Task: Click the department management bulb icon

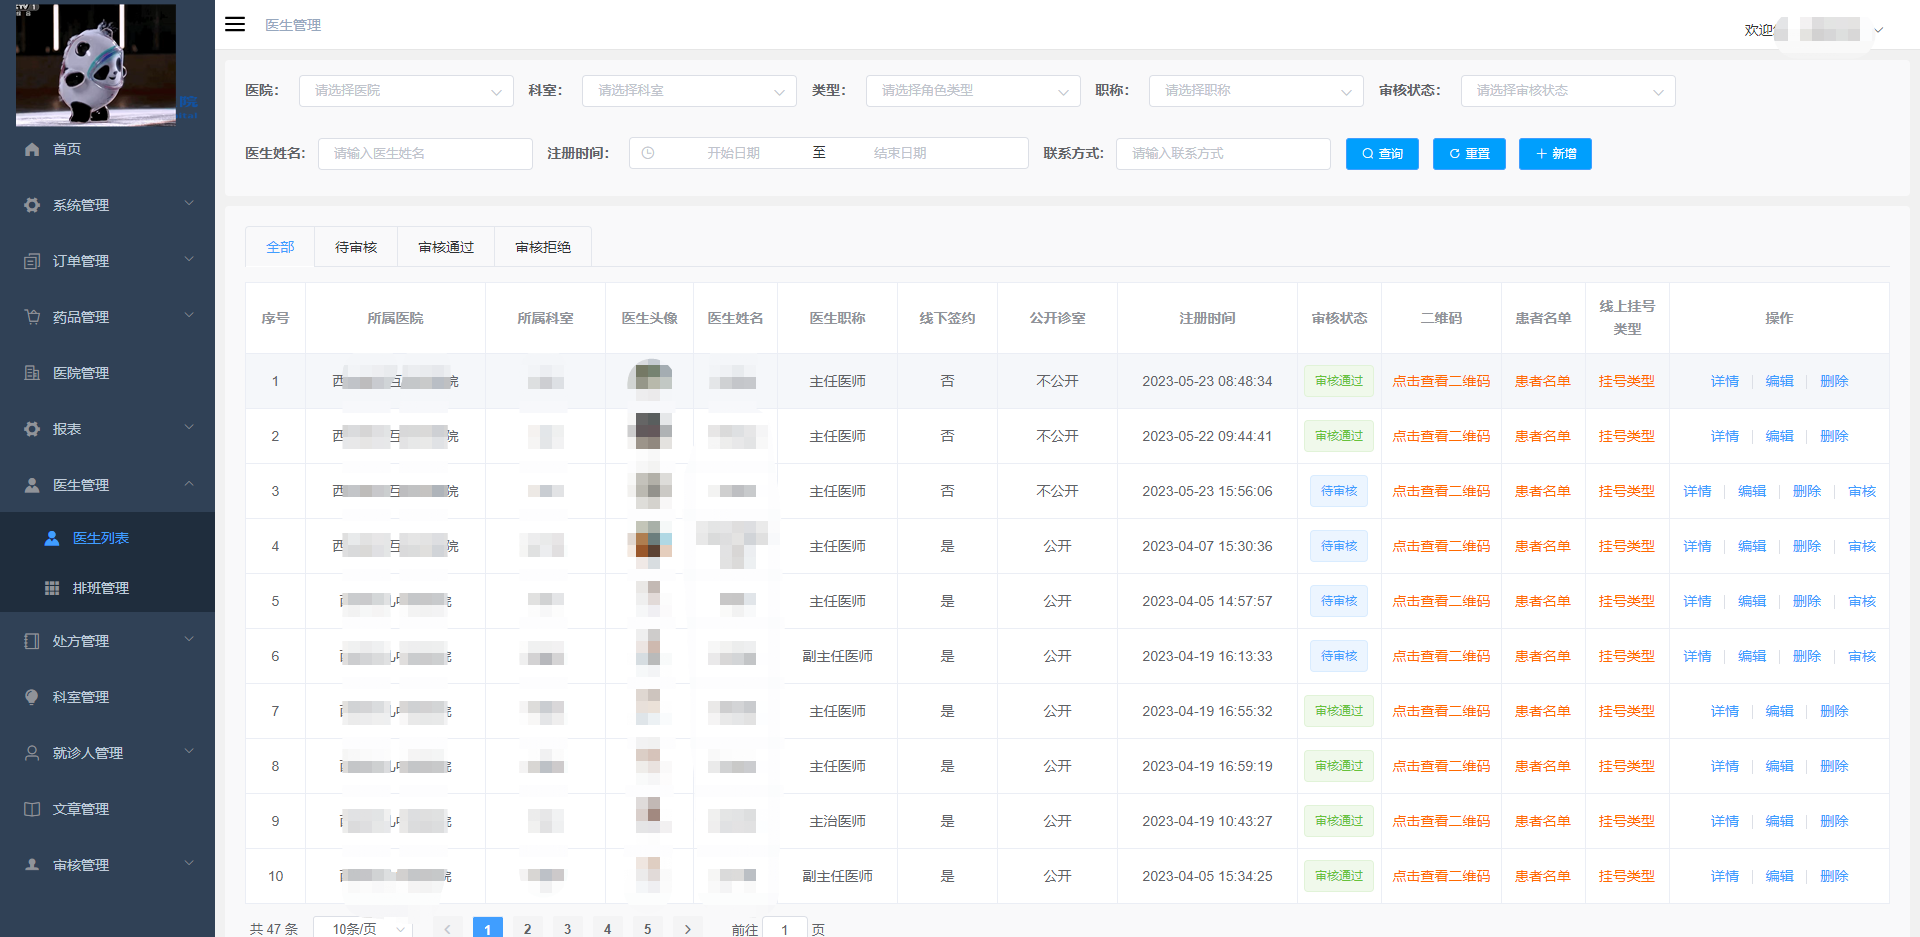Action: 32,697
